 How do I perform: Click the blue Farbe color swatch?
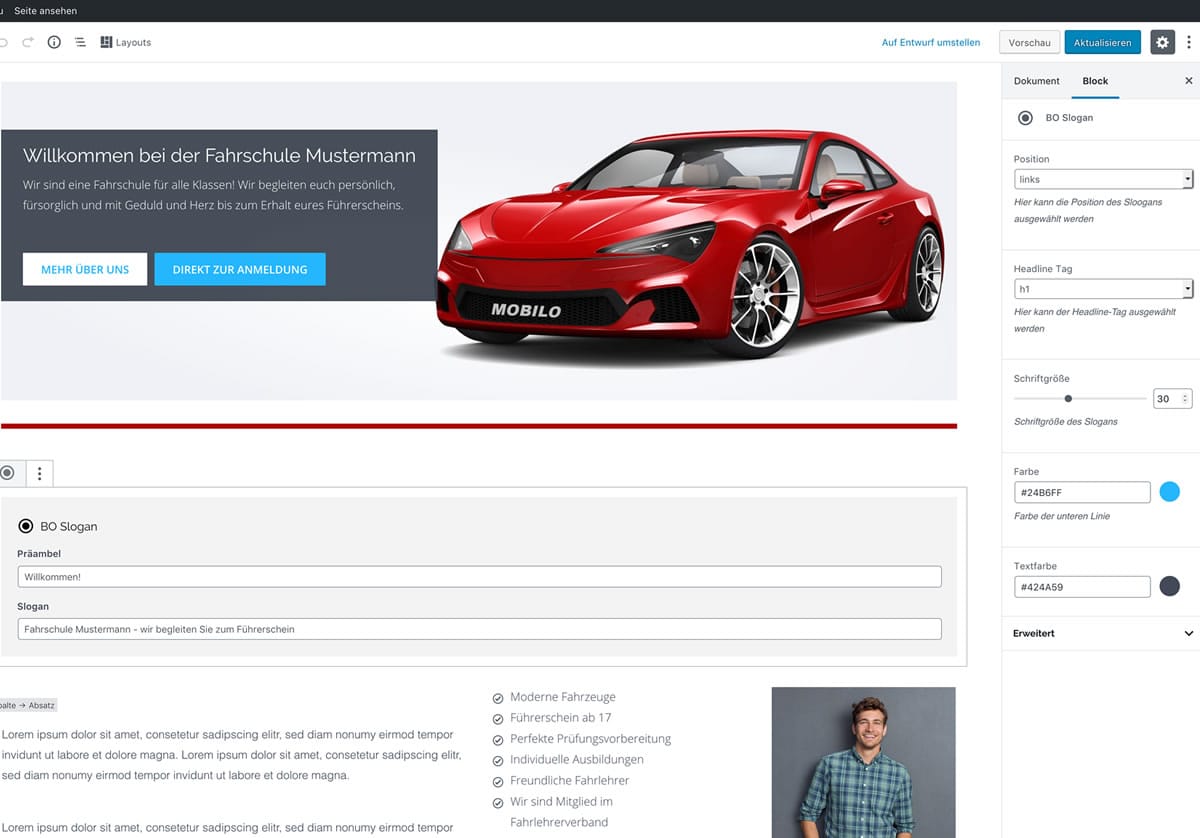1169,492
